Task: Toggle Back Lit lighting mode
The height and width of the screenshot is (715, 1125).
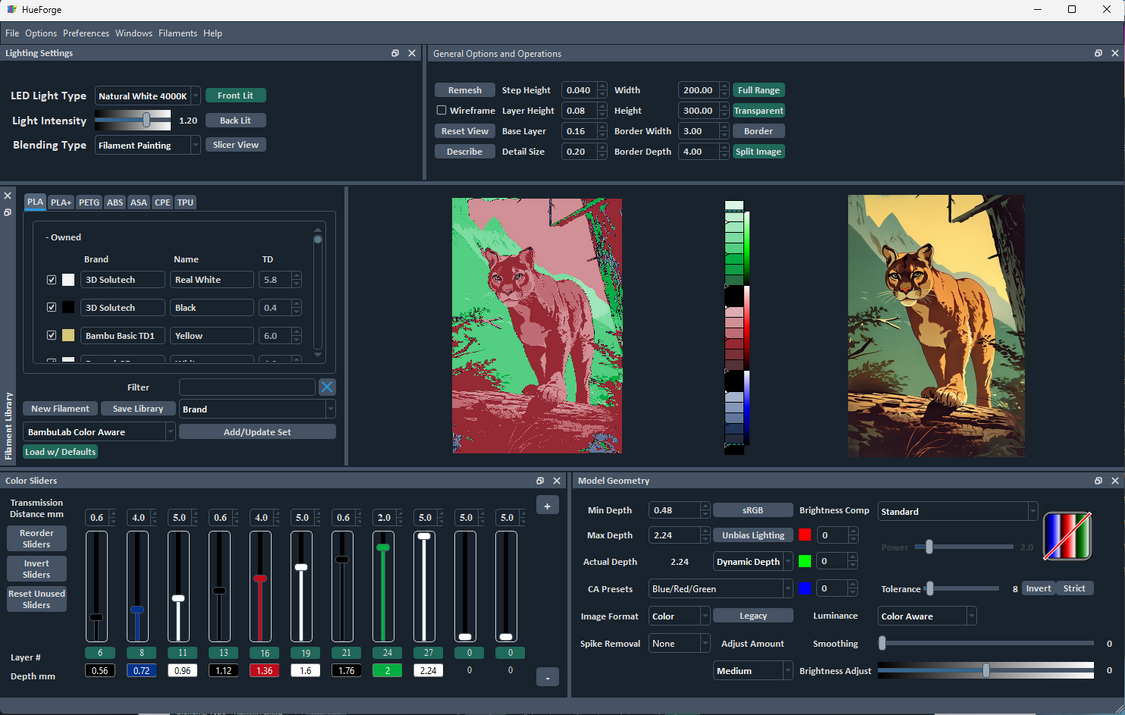Action: pyautogui.click(x=235, y=120)
